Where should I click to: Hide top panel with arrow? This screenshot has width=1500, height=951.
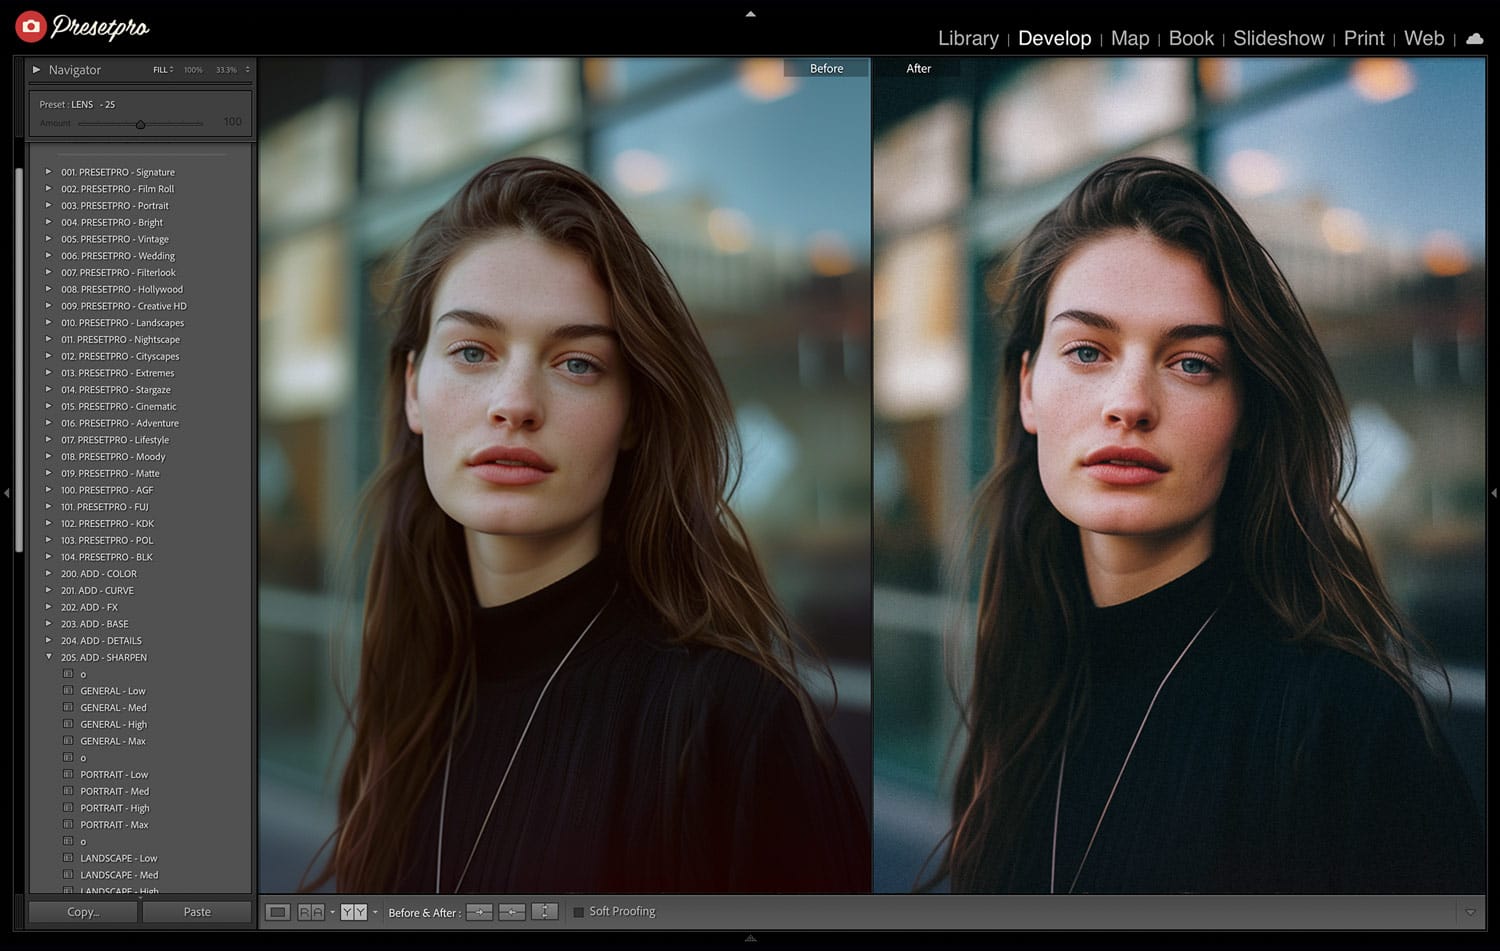[x=751, y=14]
